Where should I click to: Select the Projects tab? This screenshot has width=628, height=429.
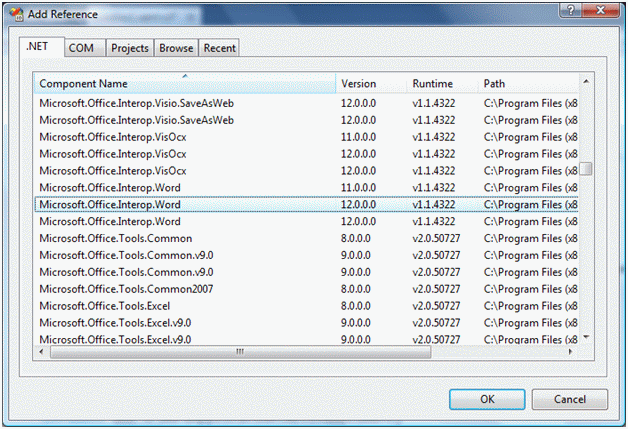click(x=130, y=48)
